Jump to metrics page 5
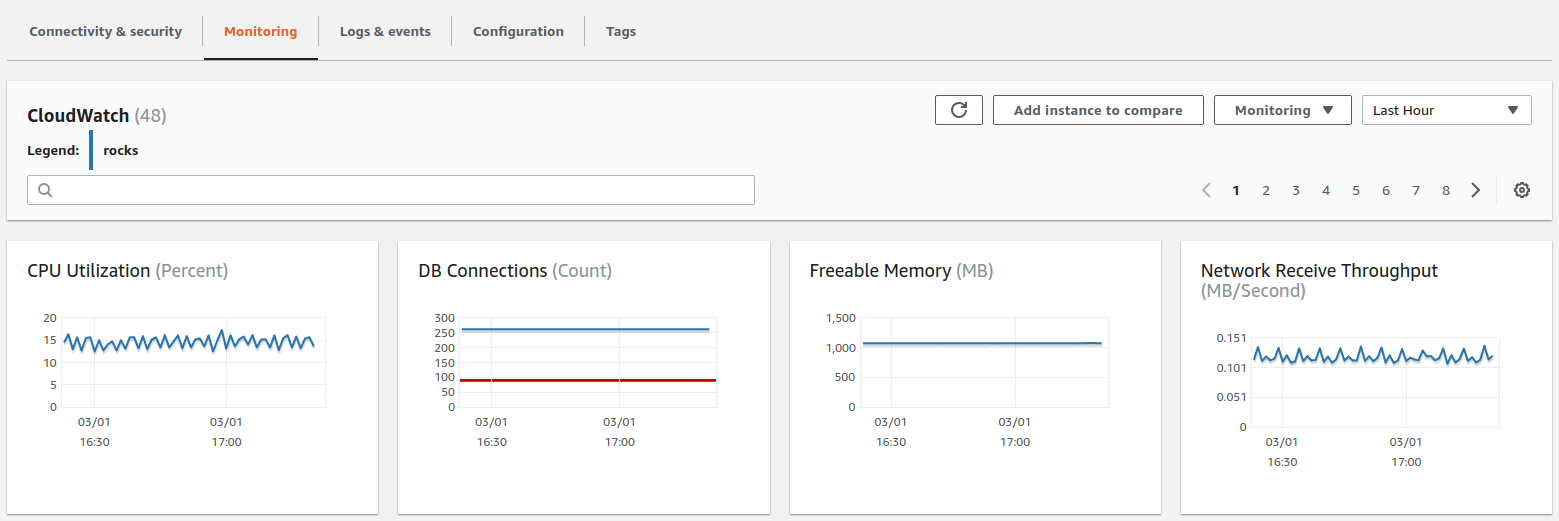This screenshot has height=521, width=1559. 1356,190
